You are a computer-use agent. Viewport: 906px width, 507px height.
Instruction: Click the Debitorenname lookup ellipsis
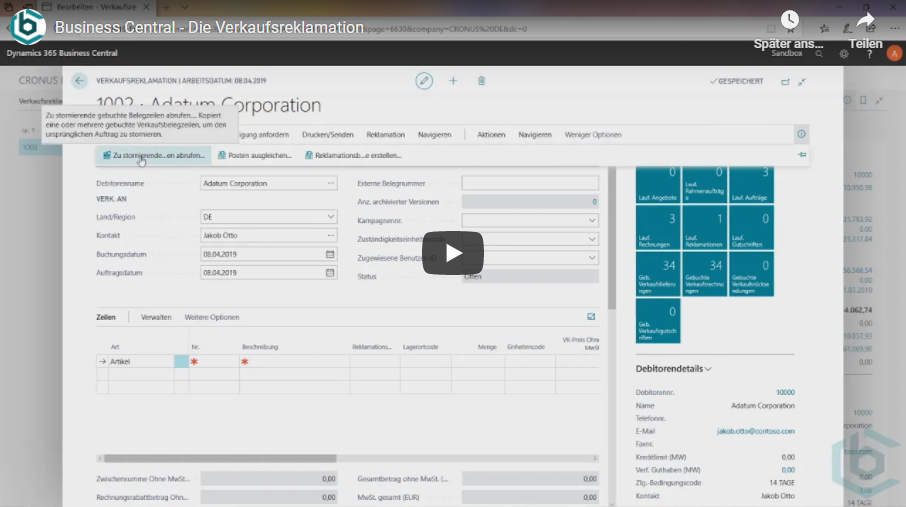click(x=331, y=183)
